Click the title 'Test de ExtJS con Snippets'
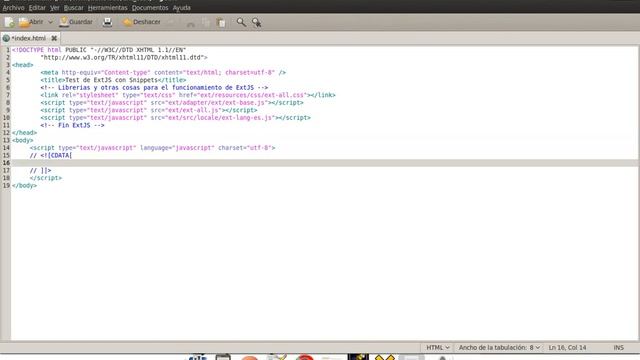The image size is (640, 360). click(111, 80)
